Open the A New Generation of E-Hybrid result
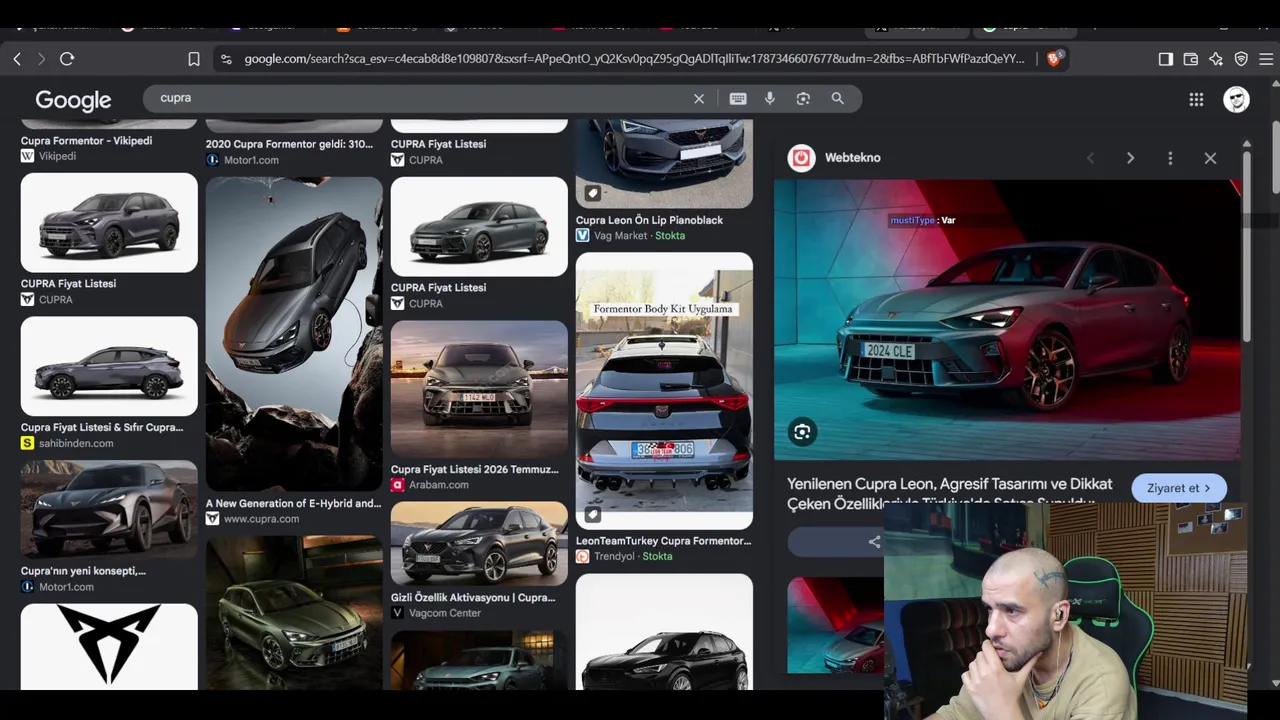 tap(293, 503)
